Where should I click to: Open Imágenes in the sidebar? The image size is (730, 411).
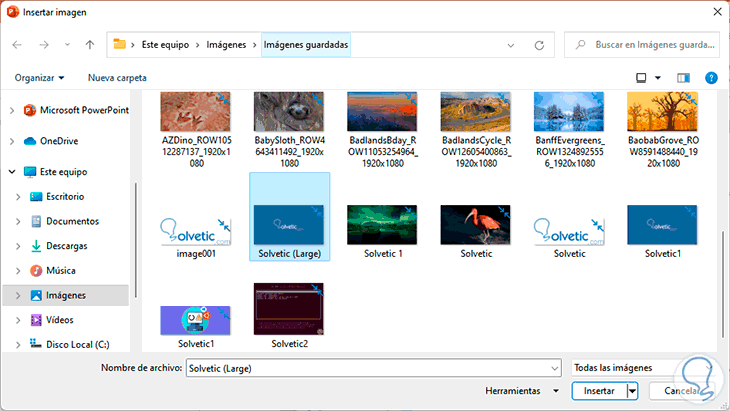(66, 295)
